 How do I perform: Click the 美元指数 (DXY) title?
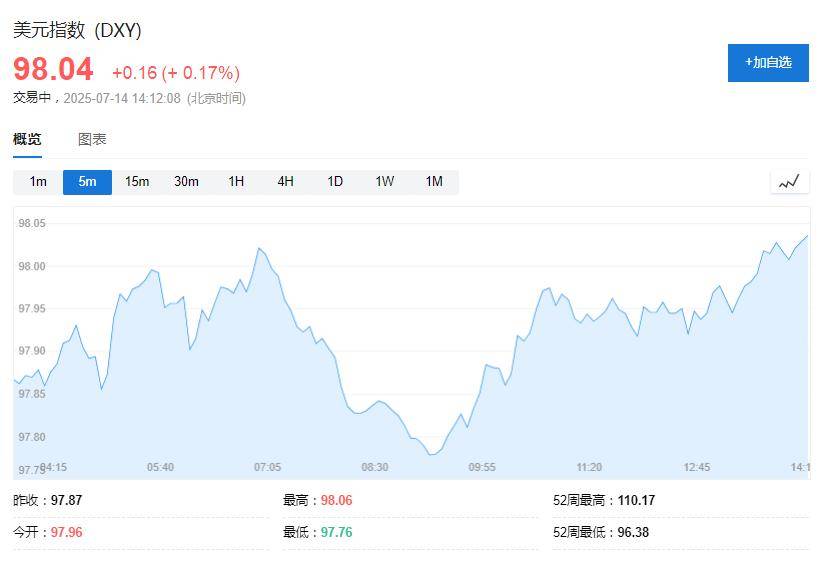(78, 31)
